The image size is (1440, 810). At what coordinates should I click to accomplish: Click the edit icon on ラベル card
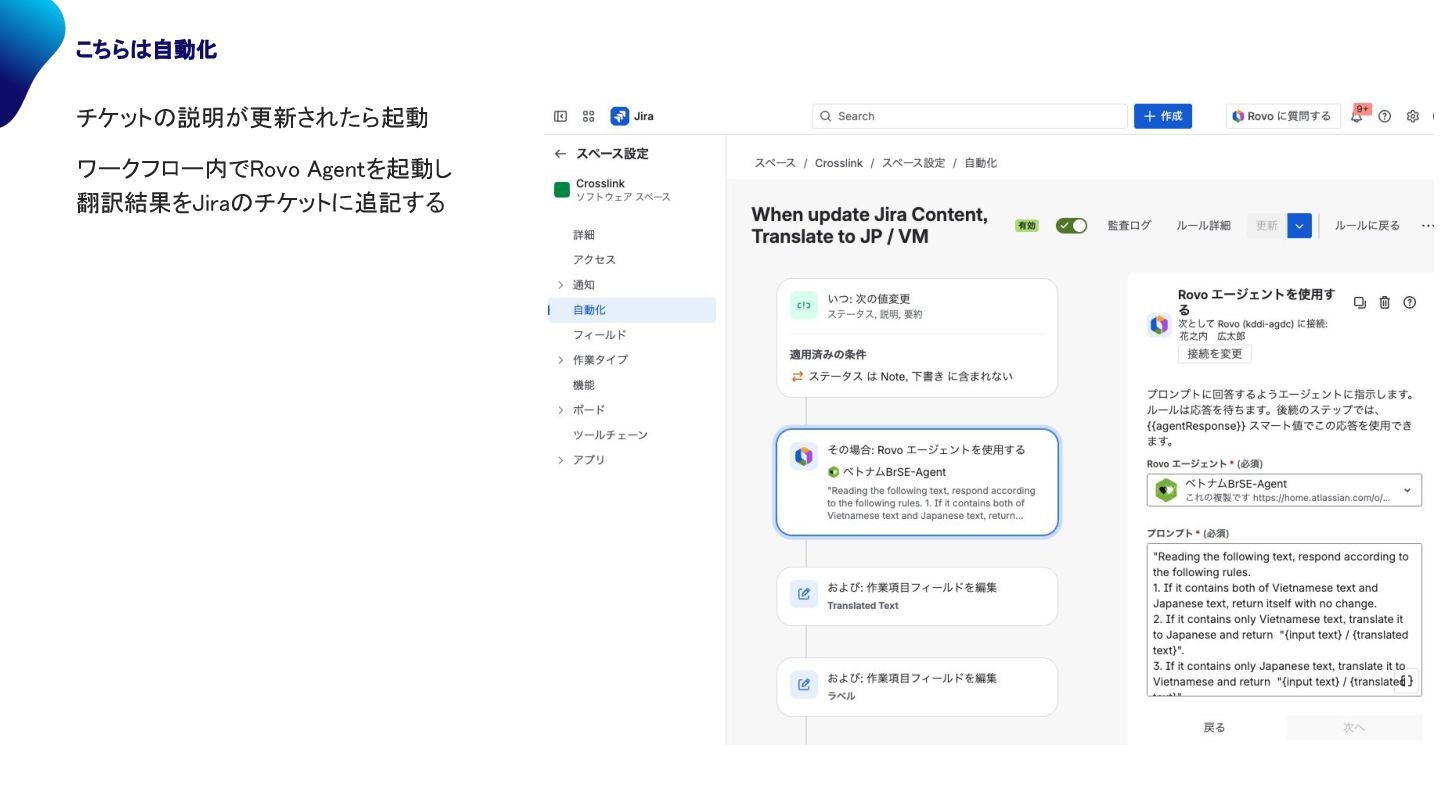804,685
